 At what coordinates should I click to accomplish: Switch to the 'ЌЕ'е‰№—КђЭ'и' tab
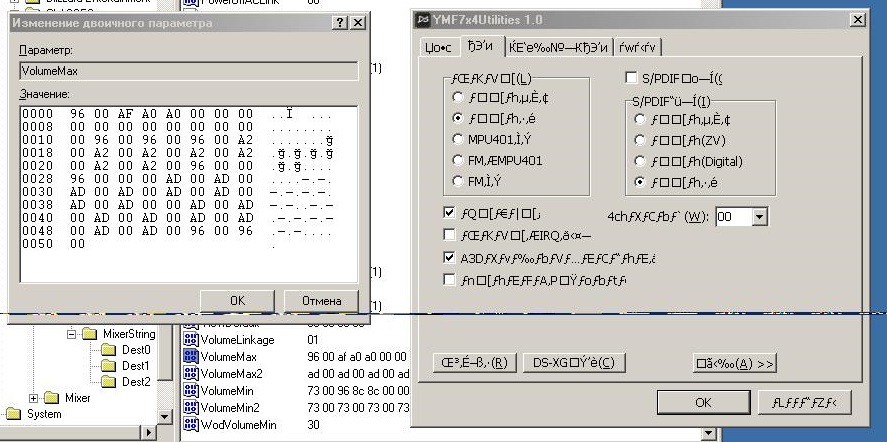(558, 48)
